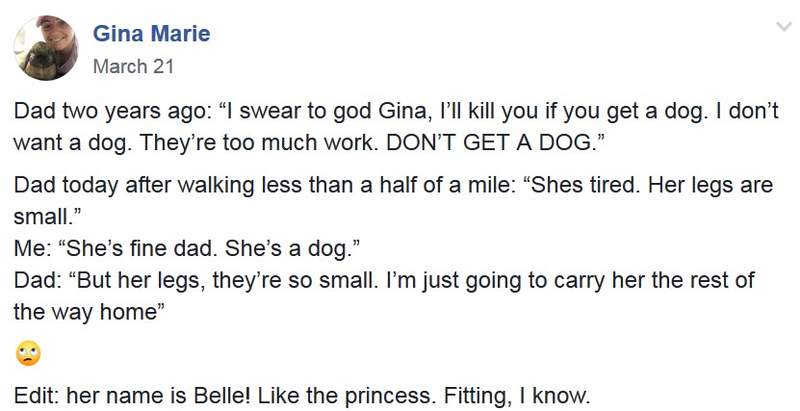Screen dimensions: 800x411
Task: Click Gina Marie's profile picture
Action: [46, 47]
